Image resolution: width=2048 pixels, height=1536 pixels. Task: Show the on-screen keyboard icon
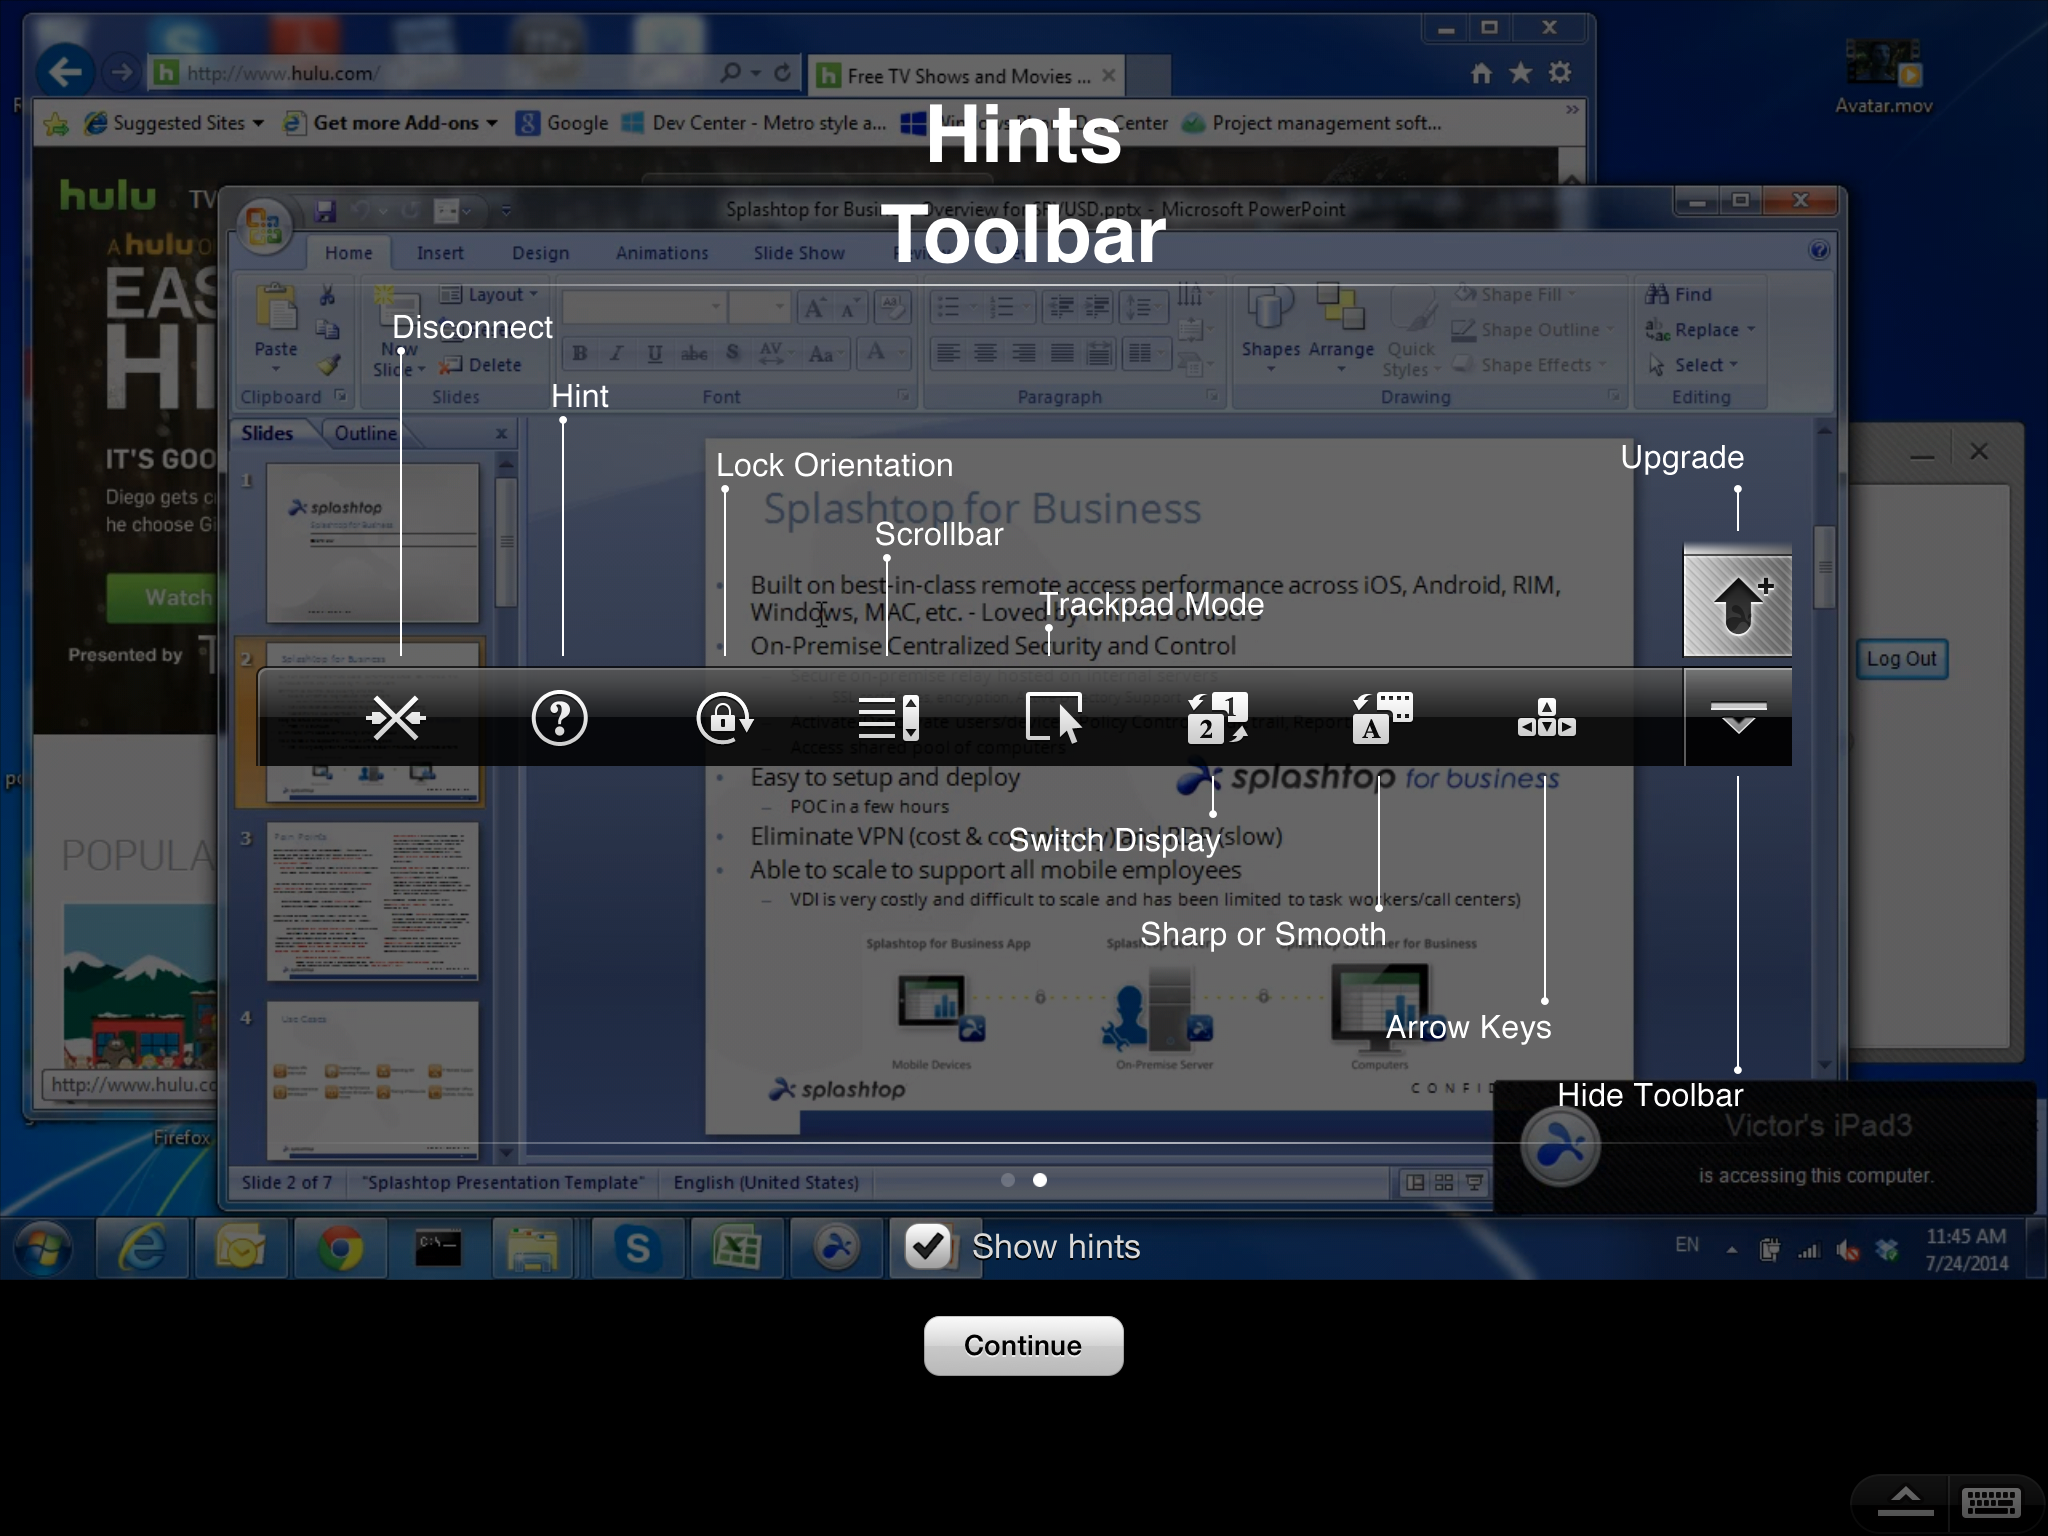click(x=1991, y=1501)
